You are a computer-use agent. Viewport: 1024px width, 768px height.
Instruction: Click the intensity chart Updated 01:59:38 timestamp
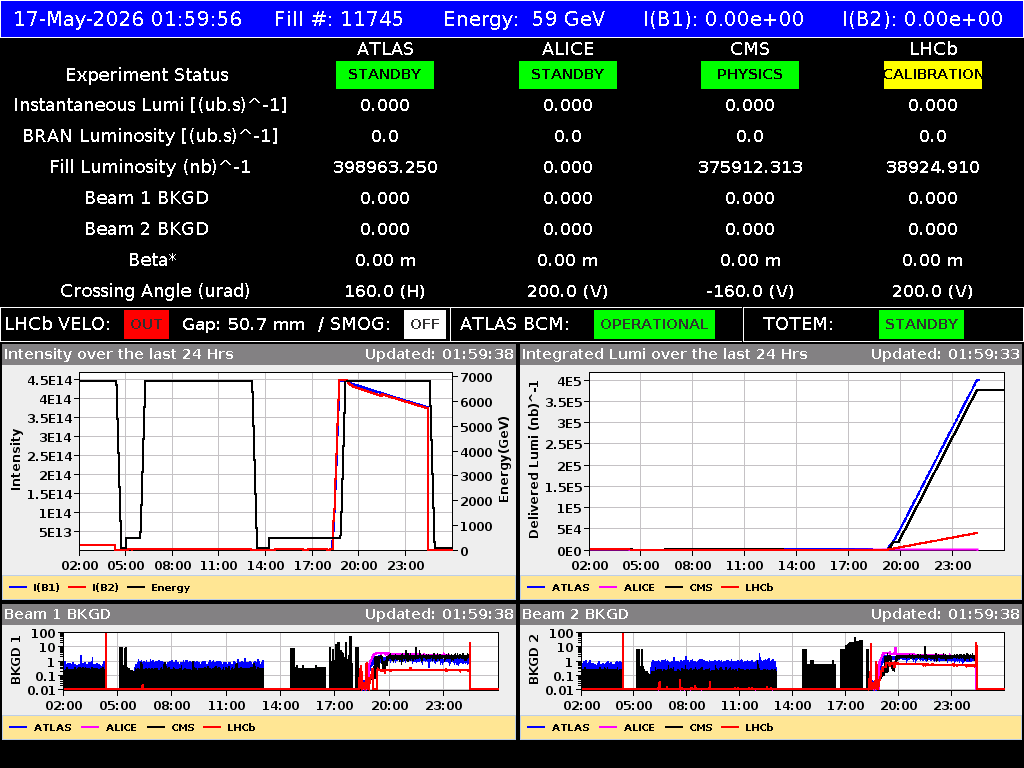[x=440, y=355]
